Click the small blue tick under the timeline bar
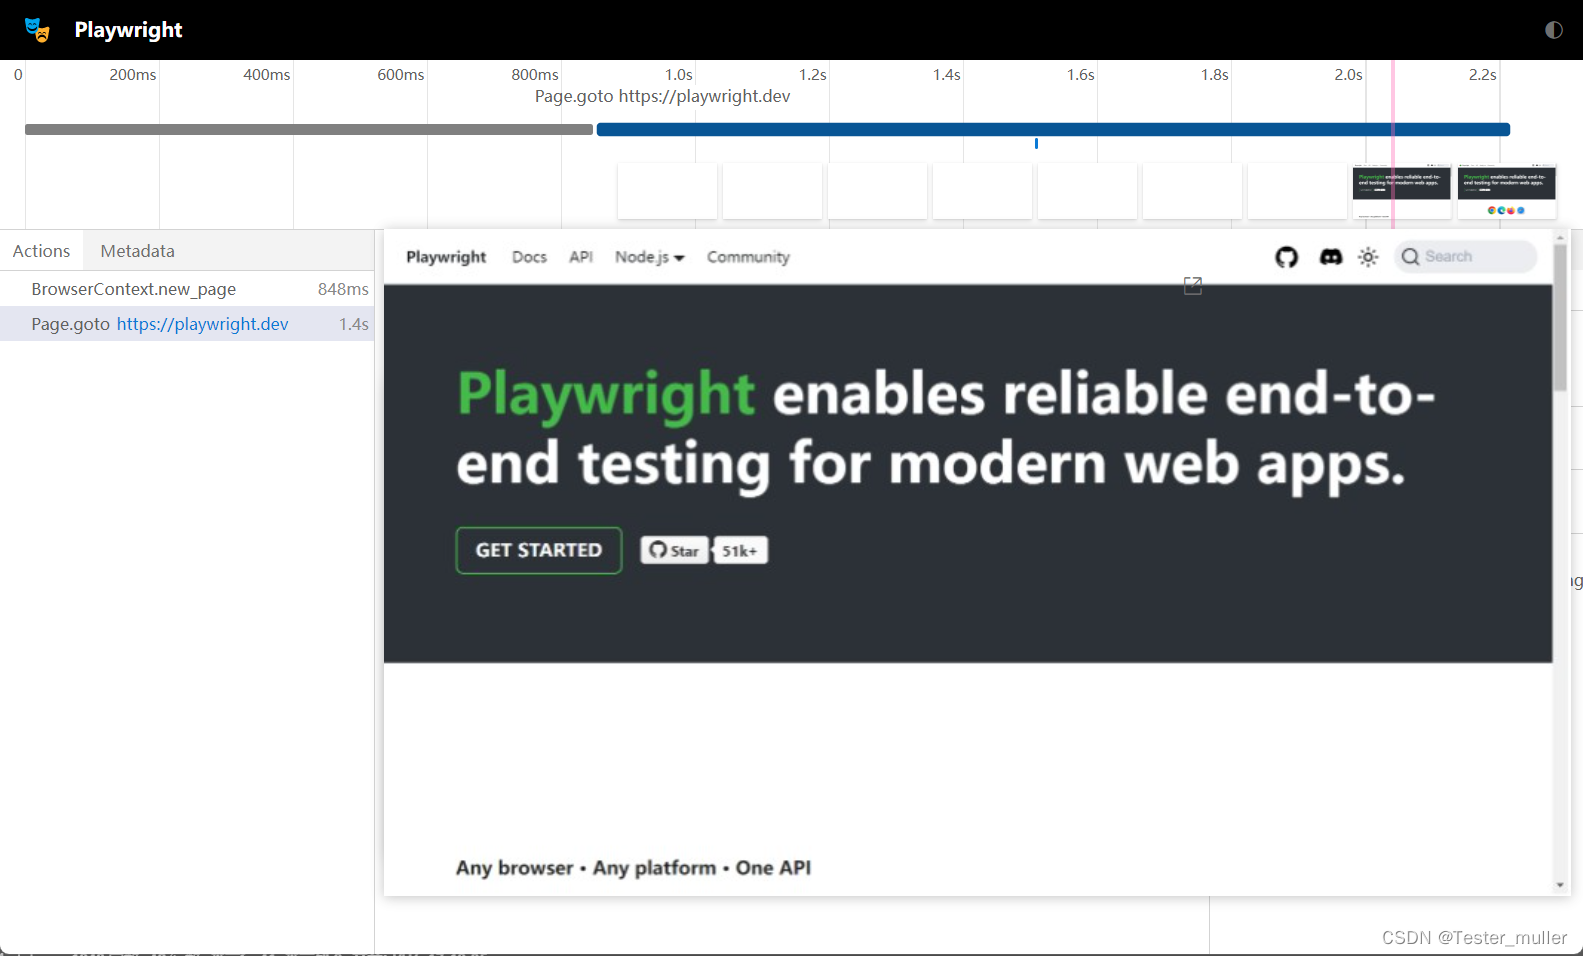This screenshot has height=956, width=1583. tap(1036, 144)
